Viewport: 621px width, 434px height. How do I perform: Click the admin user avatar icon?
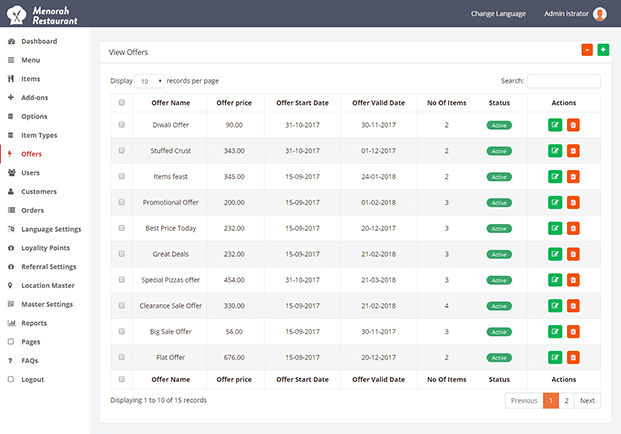tap(600, 14)
